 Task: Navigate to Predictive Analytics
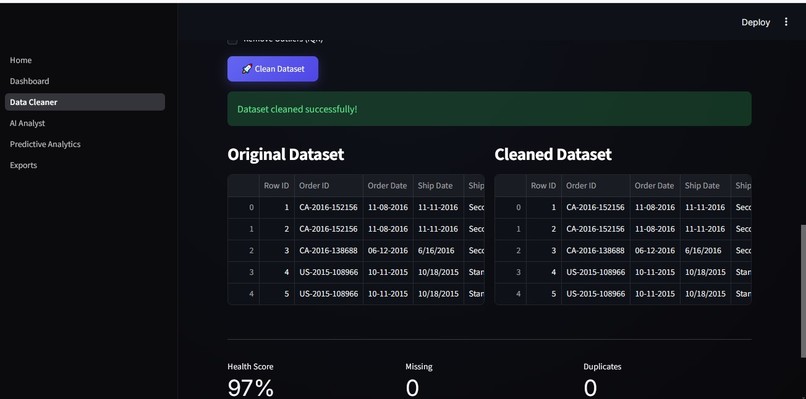[x=45, y=144]
